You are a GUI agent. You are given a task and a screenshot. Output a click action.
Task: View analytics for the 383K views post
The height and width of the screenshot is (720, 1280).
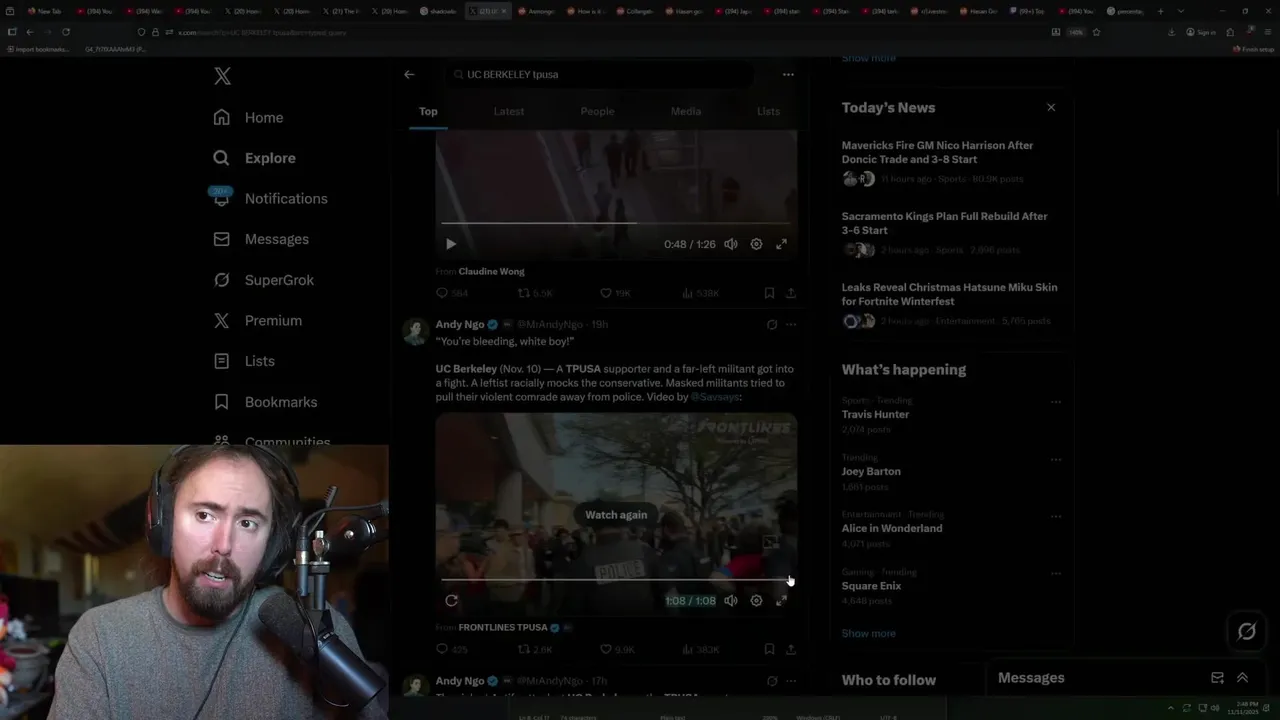[700, 649]
